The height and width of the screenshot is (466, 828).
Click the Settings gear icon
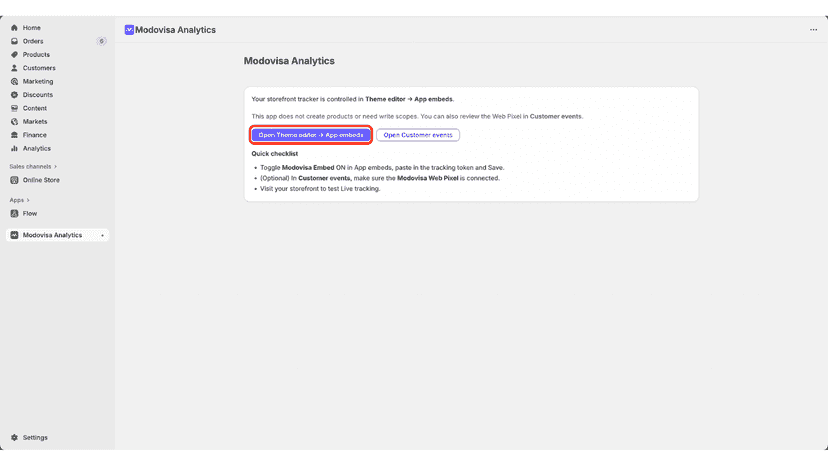pos(14,437)
